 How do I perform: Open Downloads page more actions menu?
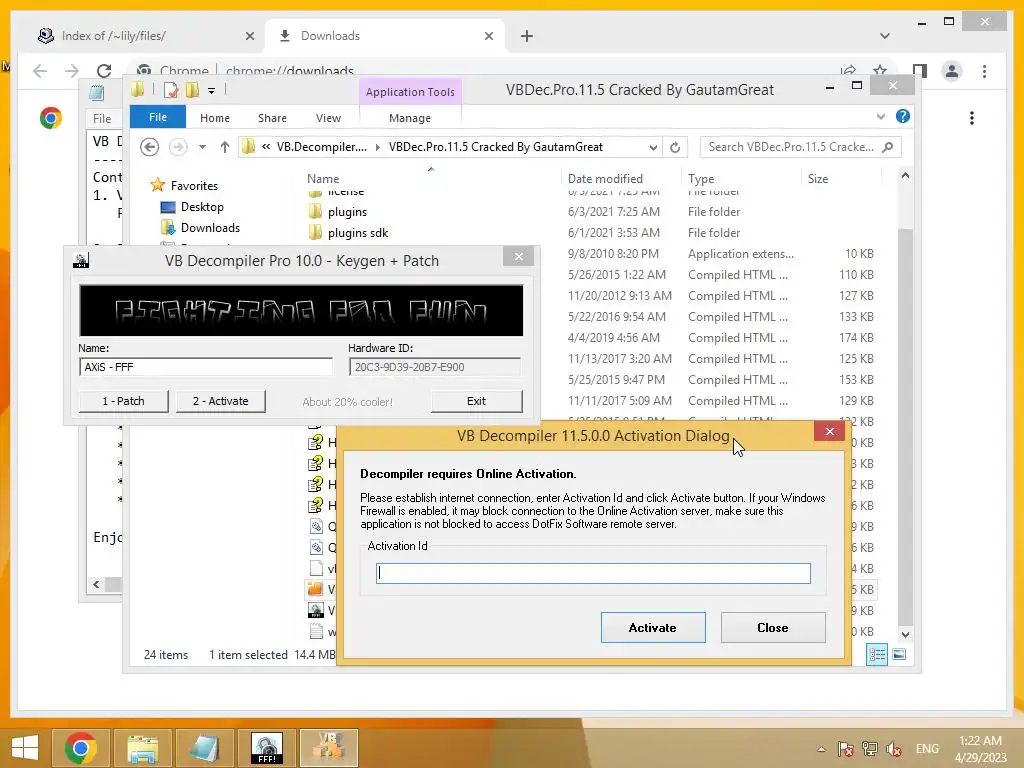coord(972,118)
